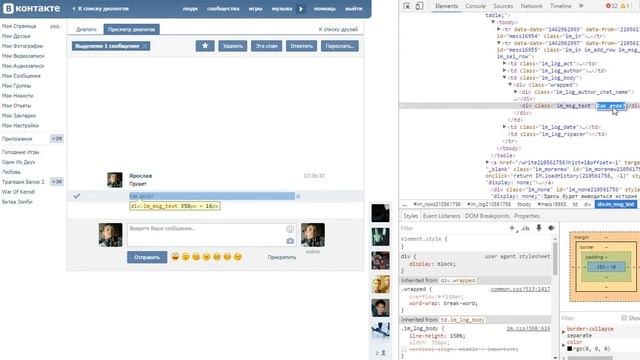
Task: Click the Удалить button
Action: [233, 46]
